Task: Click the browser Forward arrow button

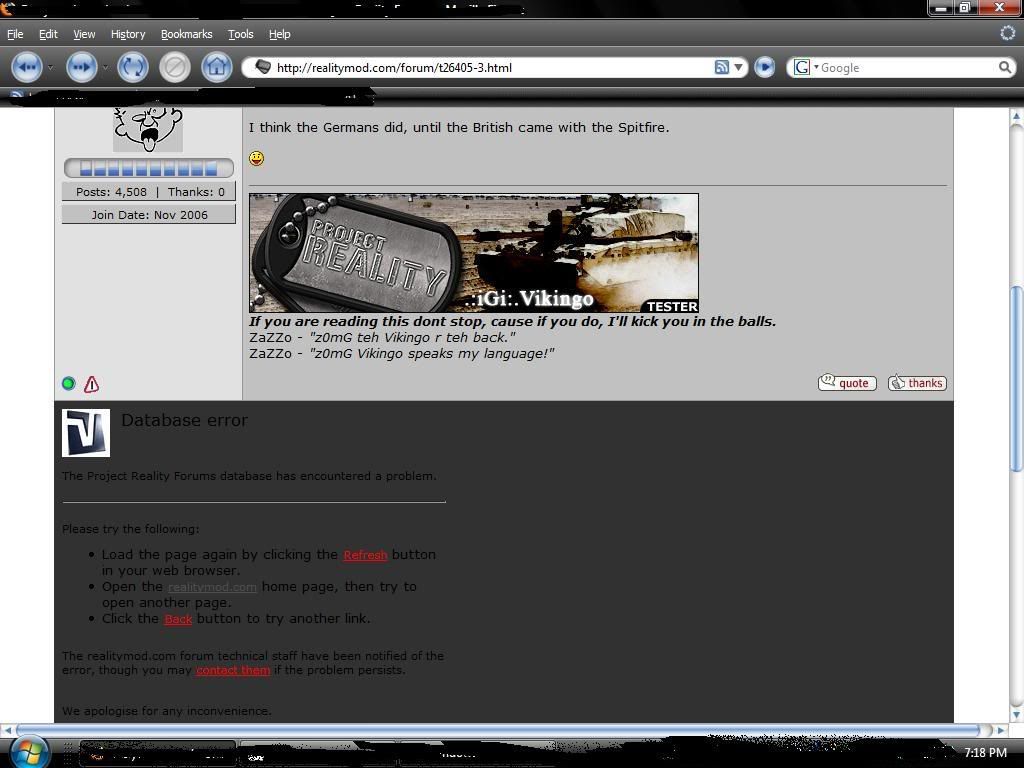Action: (x=81, y=67)
